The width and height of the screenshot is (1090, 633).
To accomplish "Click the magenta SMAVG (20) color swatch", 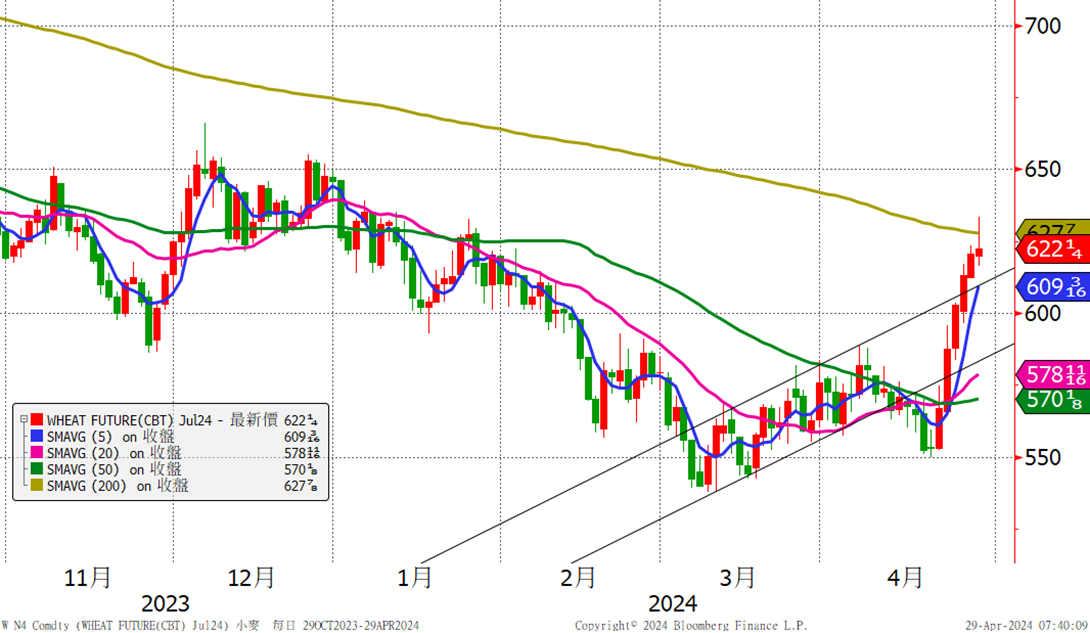I will [x=37, y=453].
